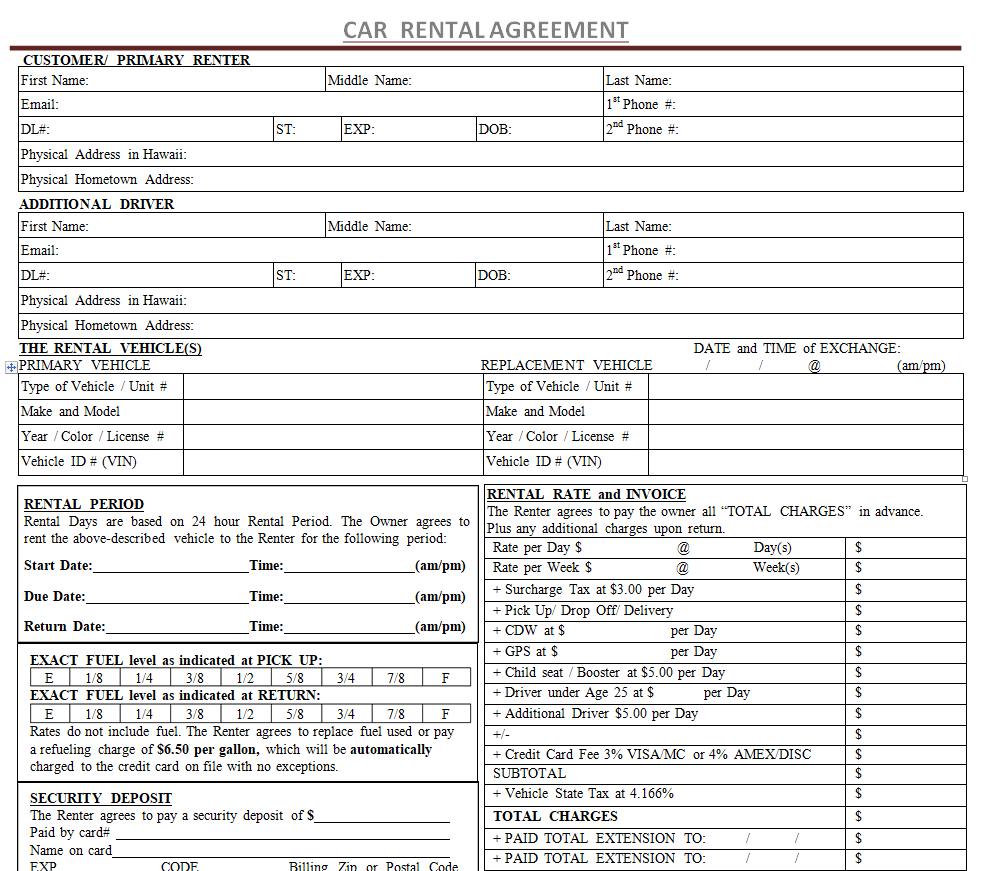Select the Rate per Day dollar amount cell

pos(906,548)
